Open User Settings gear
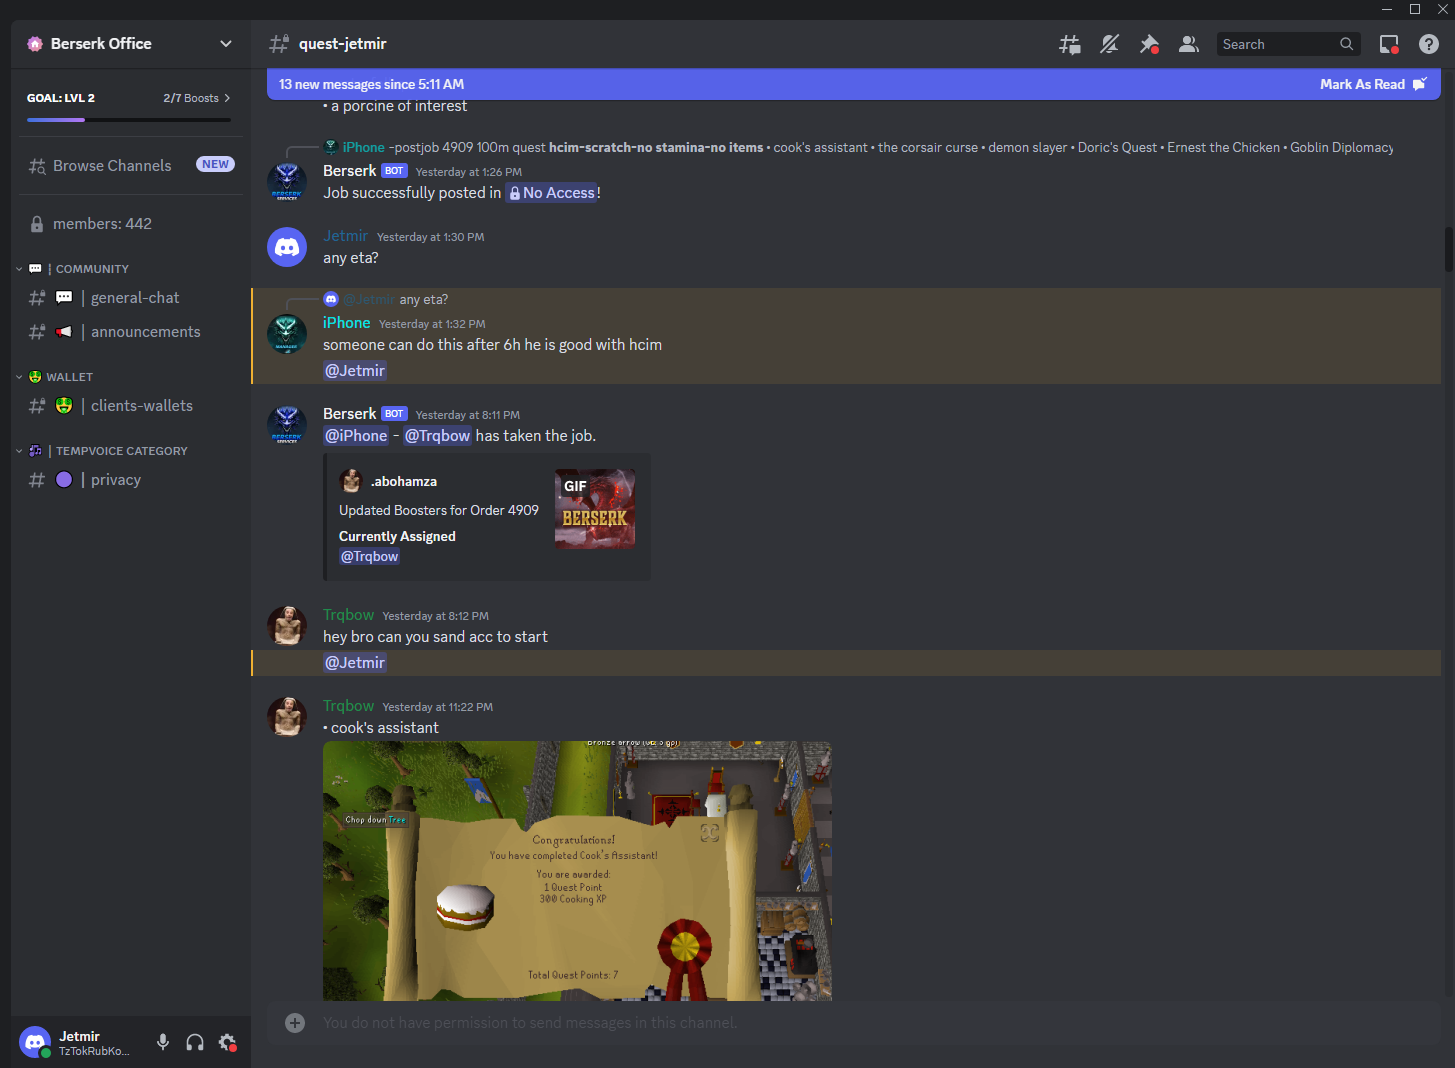The width and height of the screenshot is (1455, 1068). pyautogui.click(x=227, y=1043)
